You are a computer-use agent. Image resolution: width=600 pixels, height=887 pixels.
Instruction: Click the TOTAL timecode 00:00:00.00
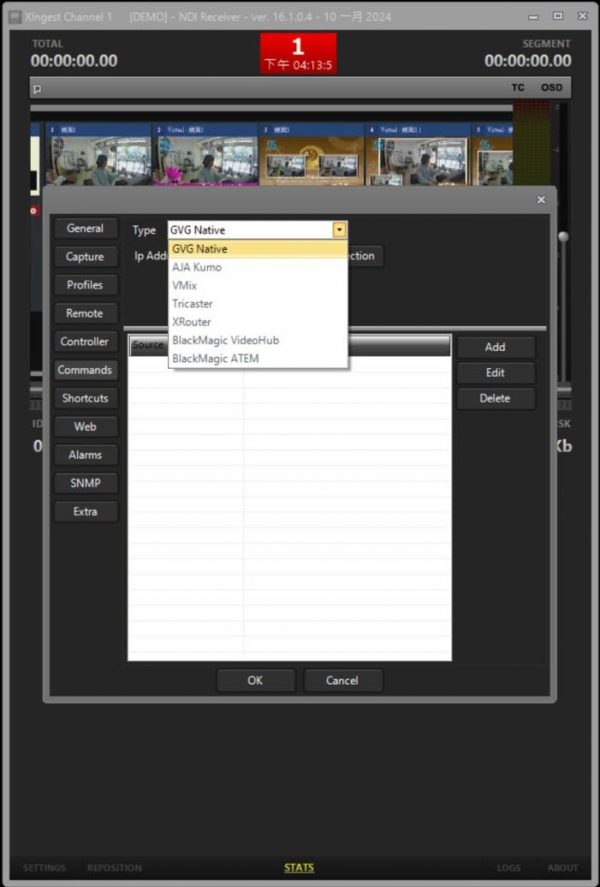pos(74,61)
